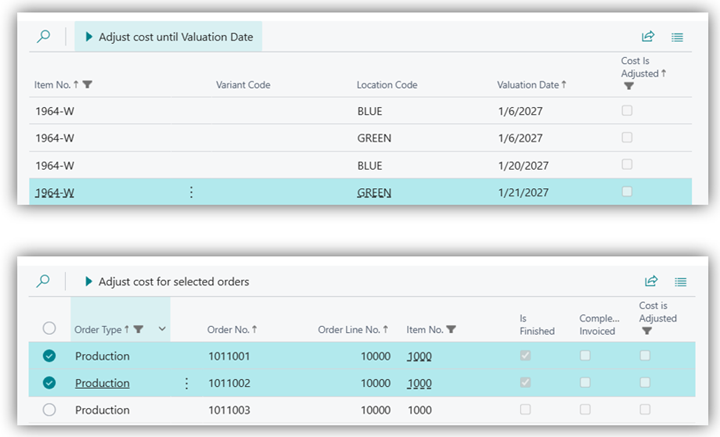This screenshot has width=720, height=437.
Task: Deselect the row checkmark for order 1011001
Action: (x=50, y=356)
